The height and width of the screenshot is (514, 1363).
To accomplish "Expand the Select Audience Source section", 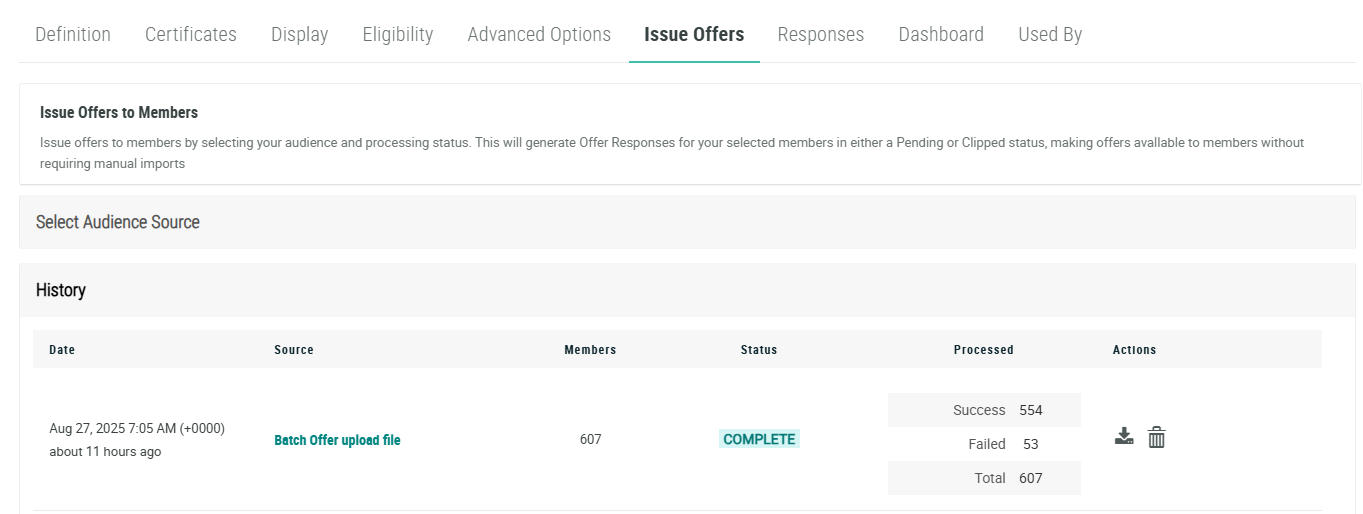I will 118,222.
